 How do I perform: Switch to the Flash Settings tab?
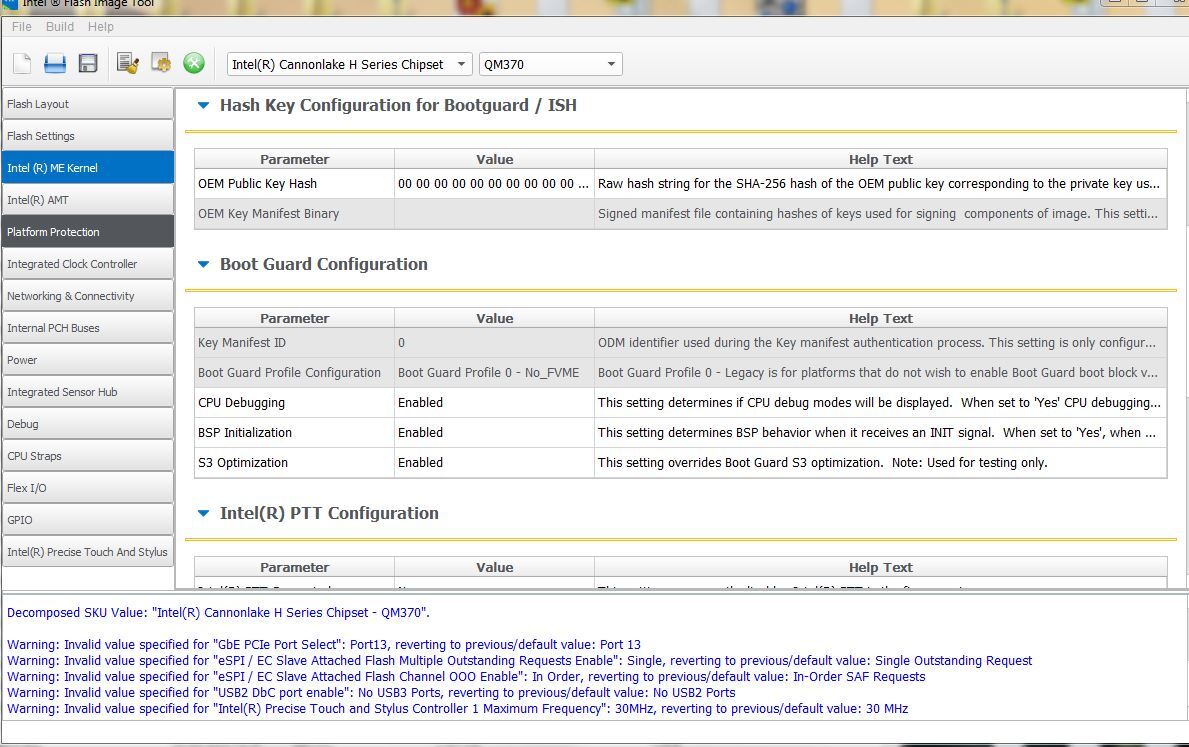[88, 136]
